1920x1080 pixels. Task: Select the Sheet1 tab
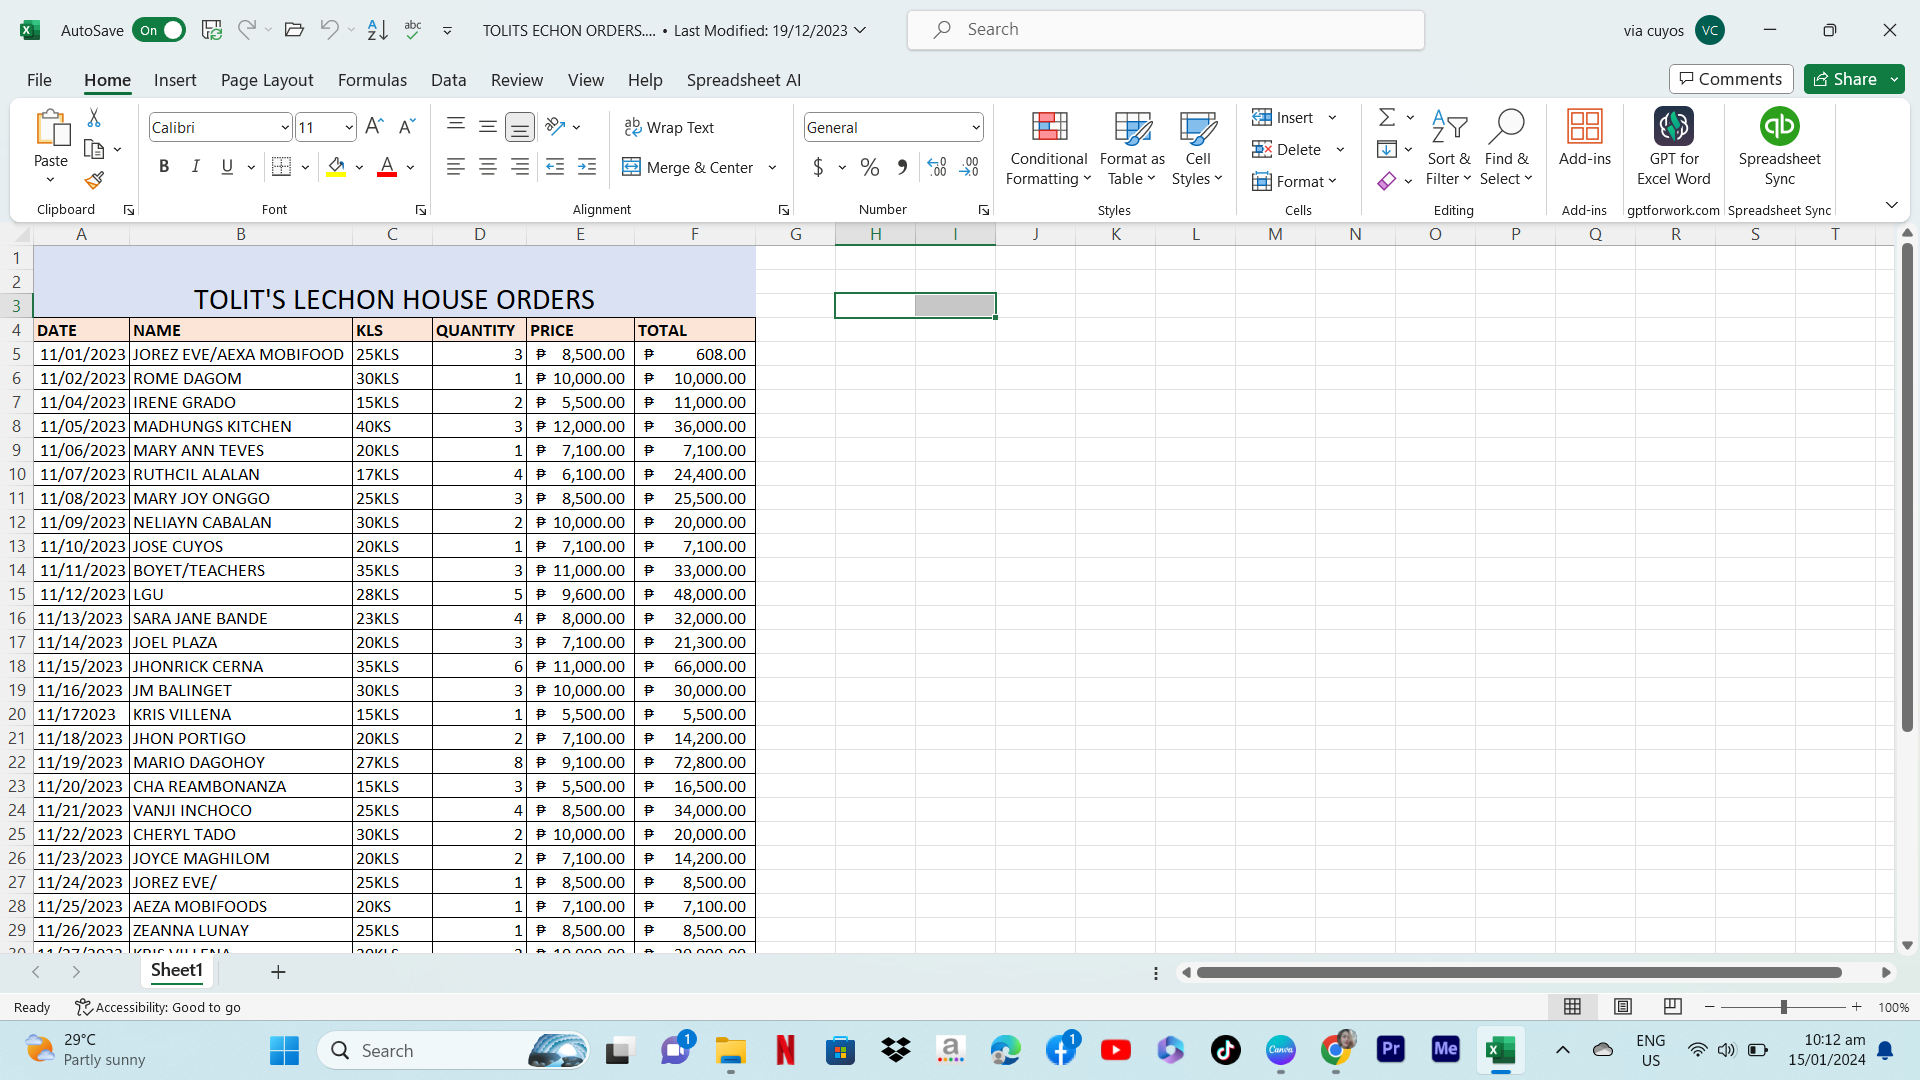(177, 970)
